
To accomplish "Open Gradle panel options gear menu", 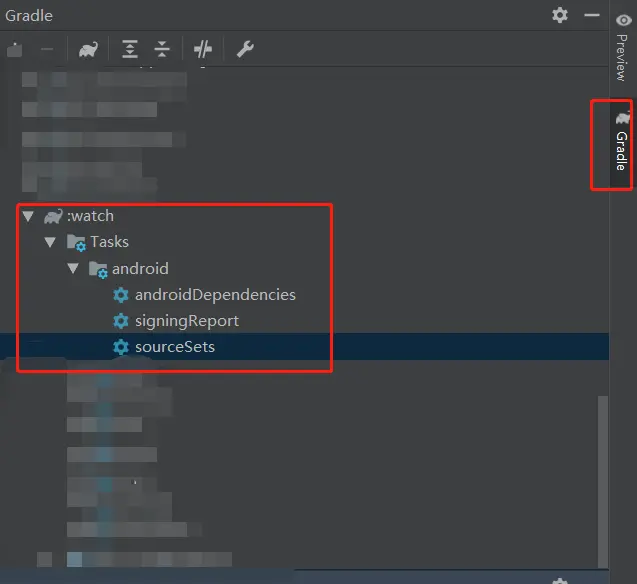I will pos(560,15).
